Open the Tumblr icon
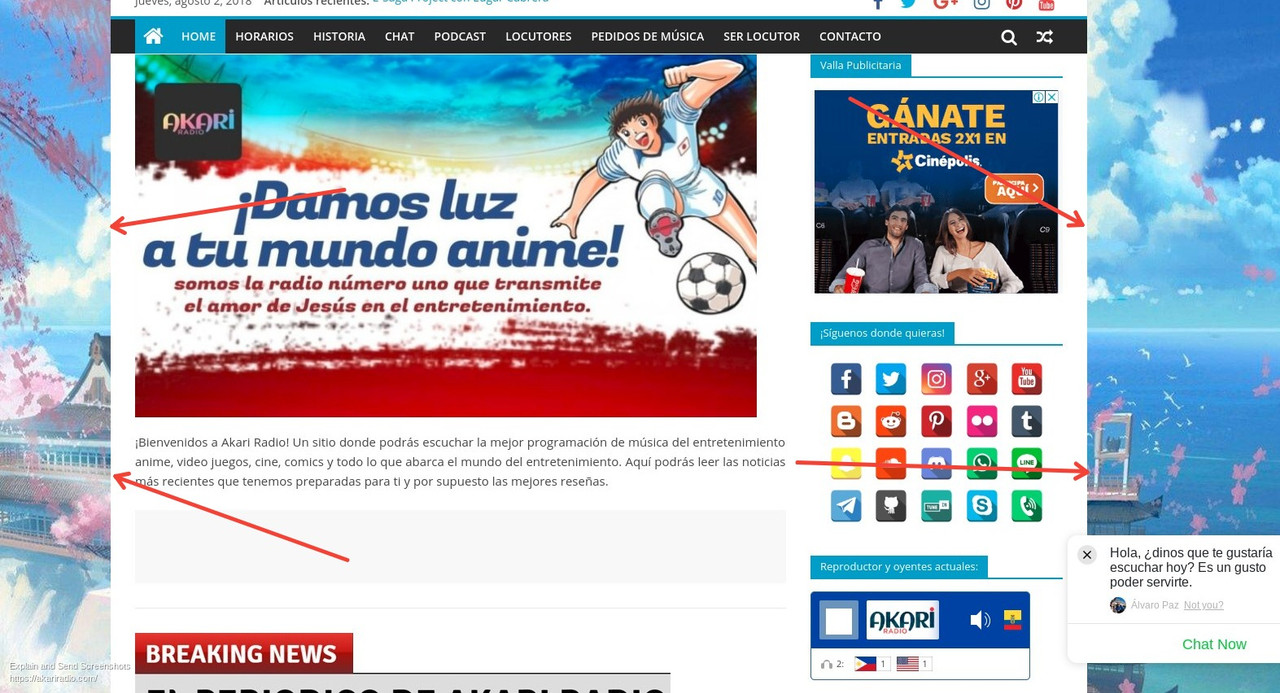Screen dimensions: 1280x693 click(x=1026, y=421)
